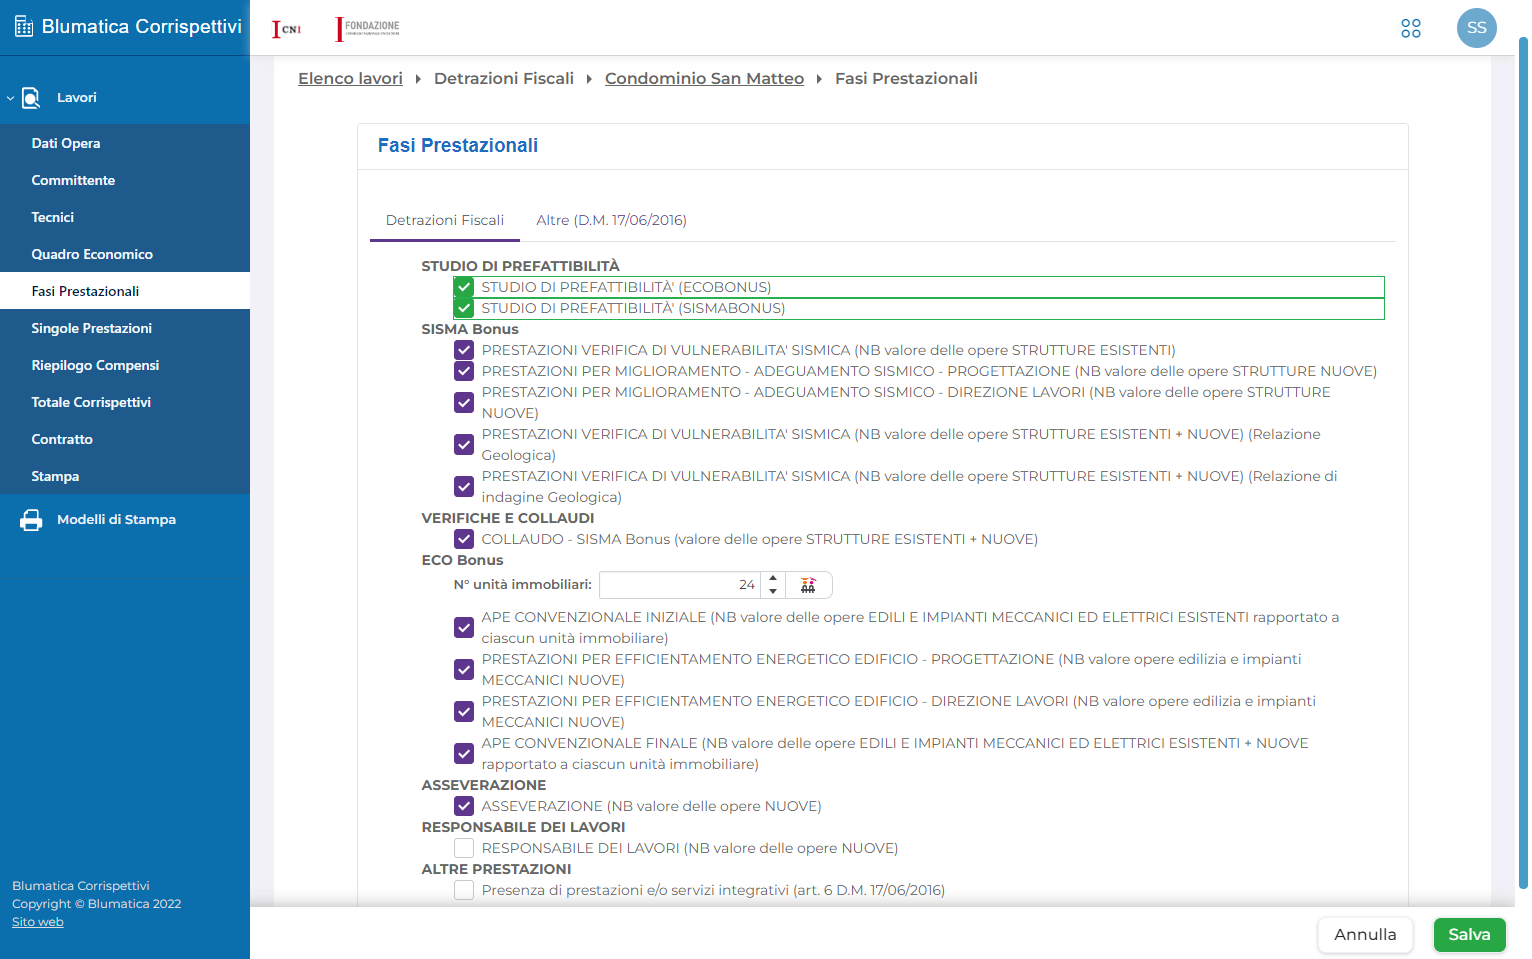Click the Modelli di Stampa printer icon
The width and height of the screenshot is (1532, 959).
pyautogui.click(x=31, y=520)
